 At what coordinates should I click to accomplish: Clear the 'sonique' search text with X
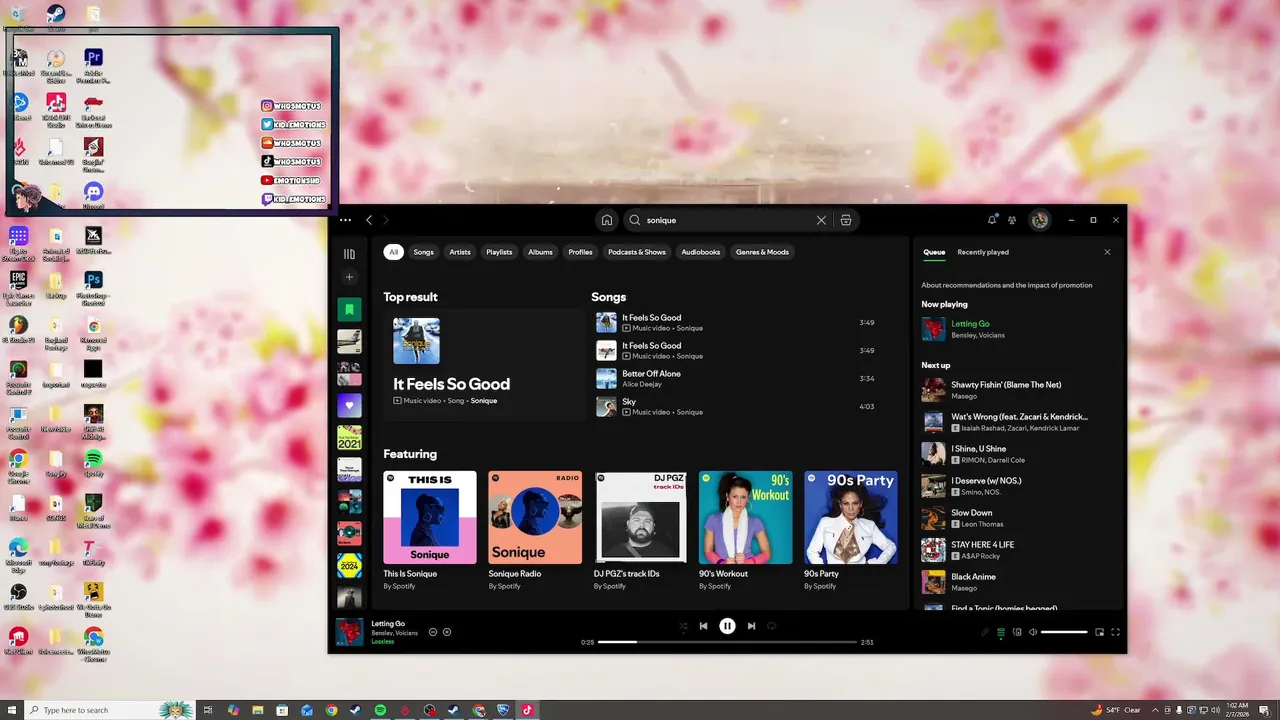821,220
